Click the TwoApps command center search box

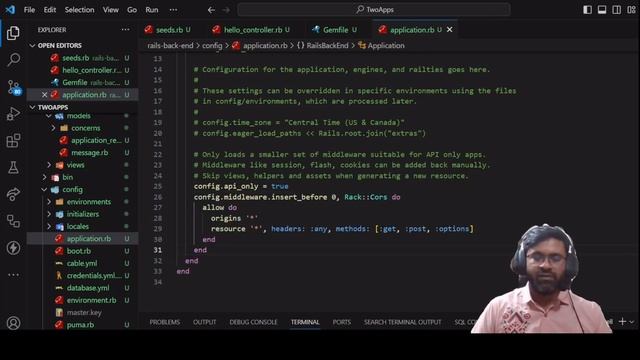pyautogui.click(x=374, y=10)
